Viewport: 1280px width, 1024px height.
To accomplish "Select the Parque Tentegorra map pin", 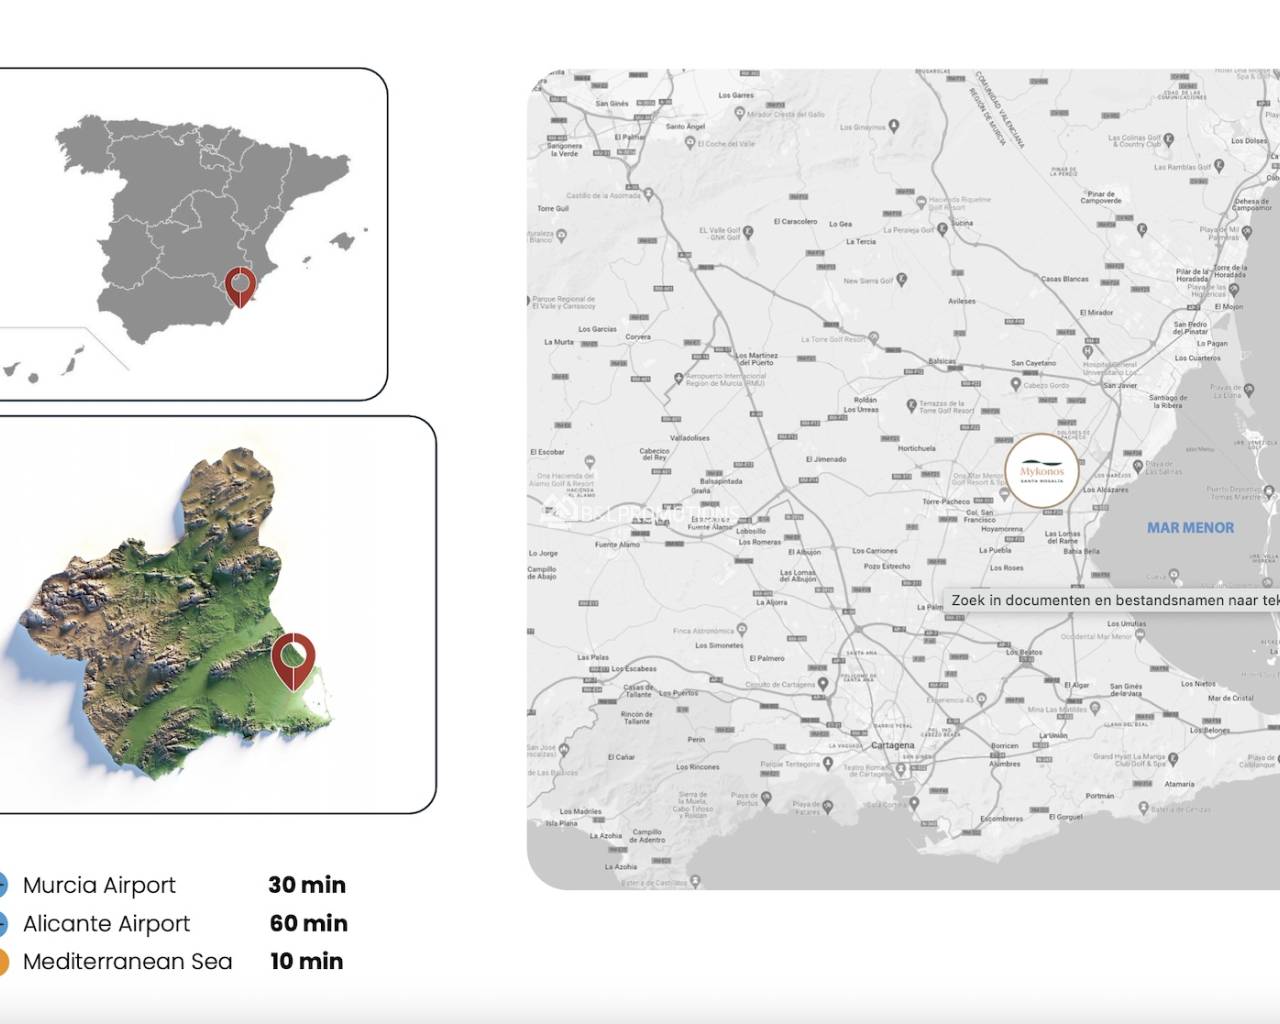I will click(x=827, y=764).
